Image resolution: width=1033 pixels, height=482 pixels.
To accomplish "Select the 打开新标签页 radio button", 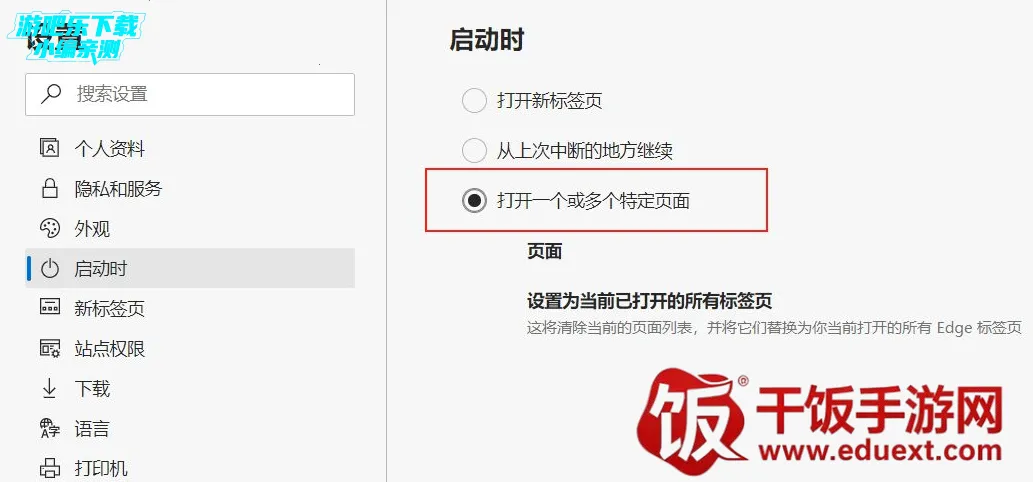I will click(x=474, y=101).
